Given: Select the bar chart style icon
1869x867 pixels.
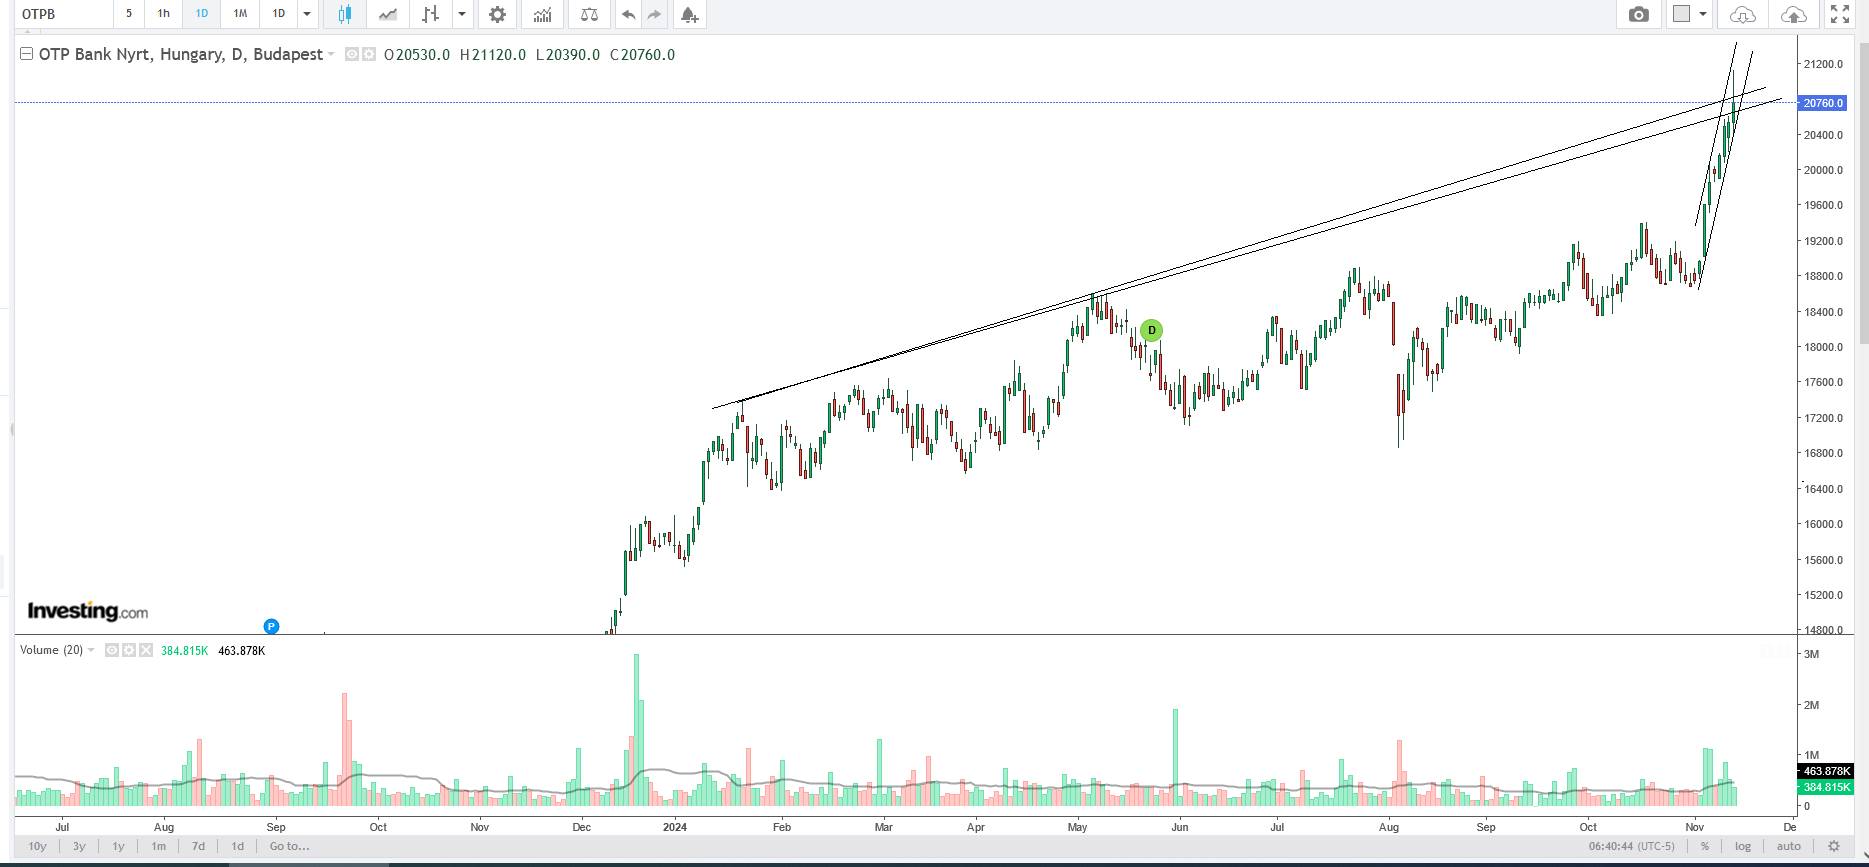Looking at the screenshot, I should click(x=430, y=14).
